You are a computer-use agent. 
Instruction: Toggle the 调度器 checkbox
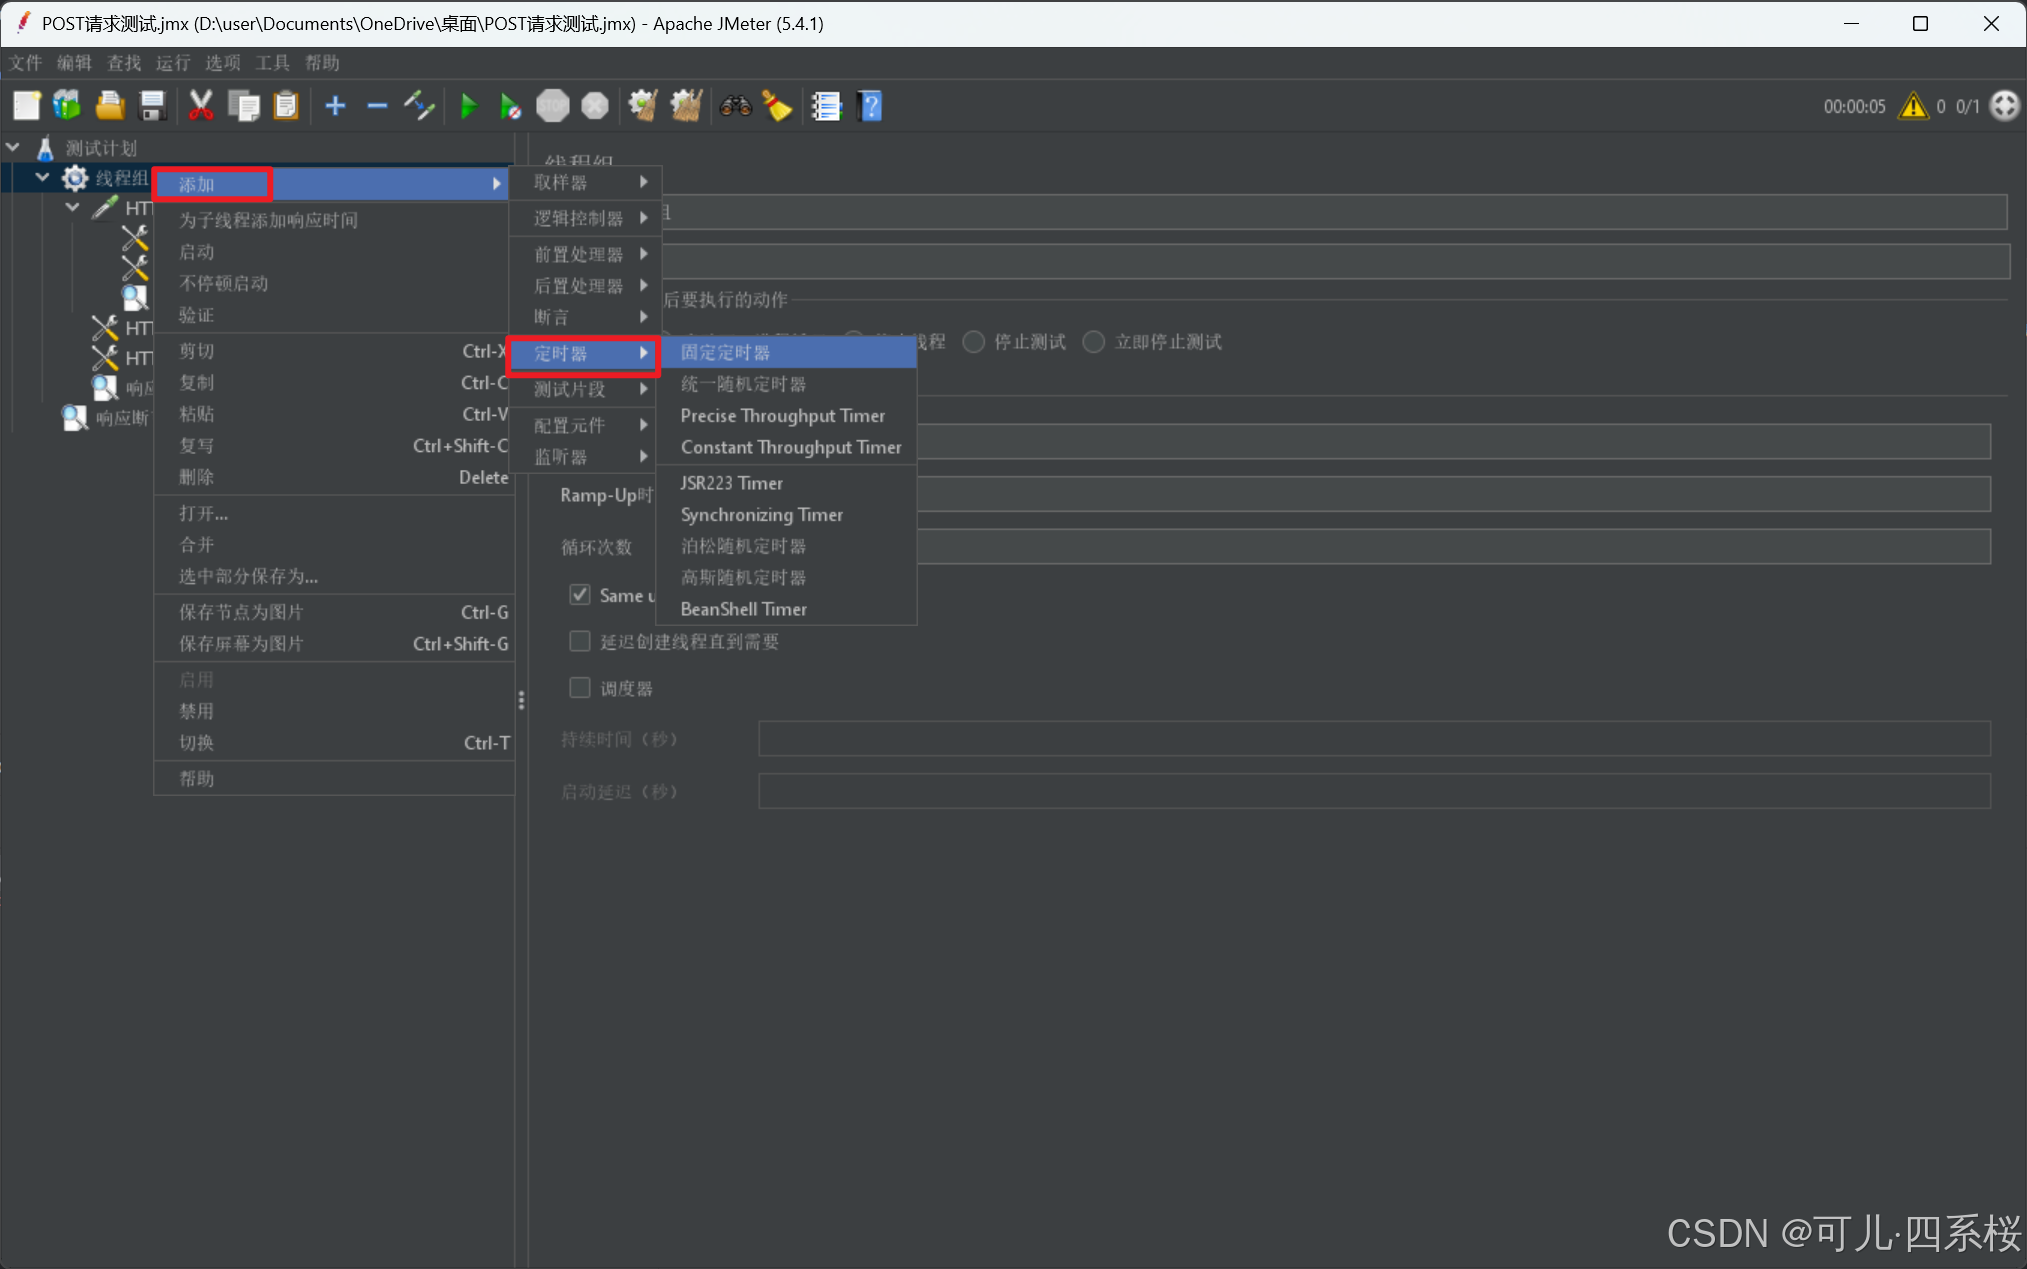580,688
